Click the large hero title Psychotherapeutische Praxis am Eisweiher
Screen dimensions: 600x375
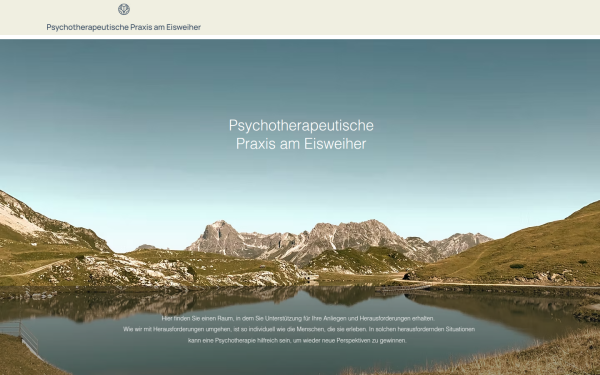click(301, 135)
